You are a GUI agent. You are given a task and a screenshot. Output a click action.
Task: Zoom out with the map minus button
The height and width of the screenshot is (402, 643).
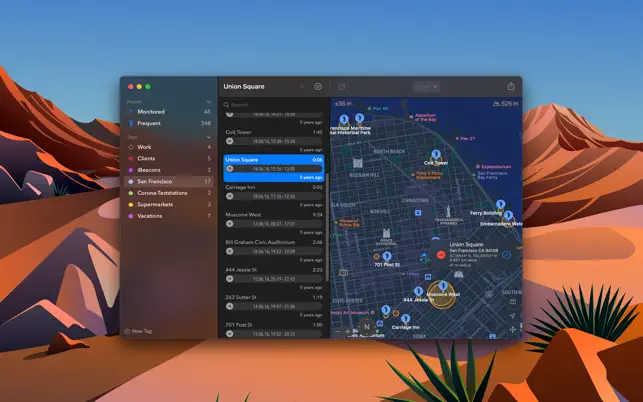337,331
